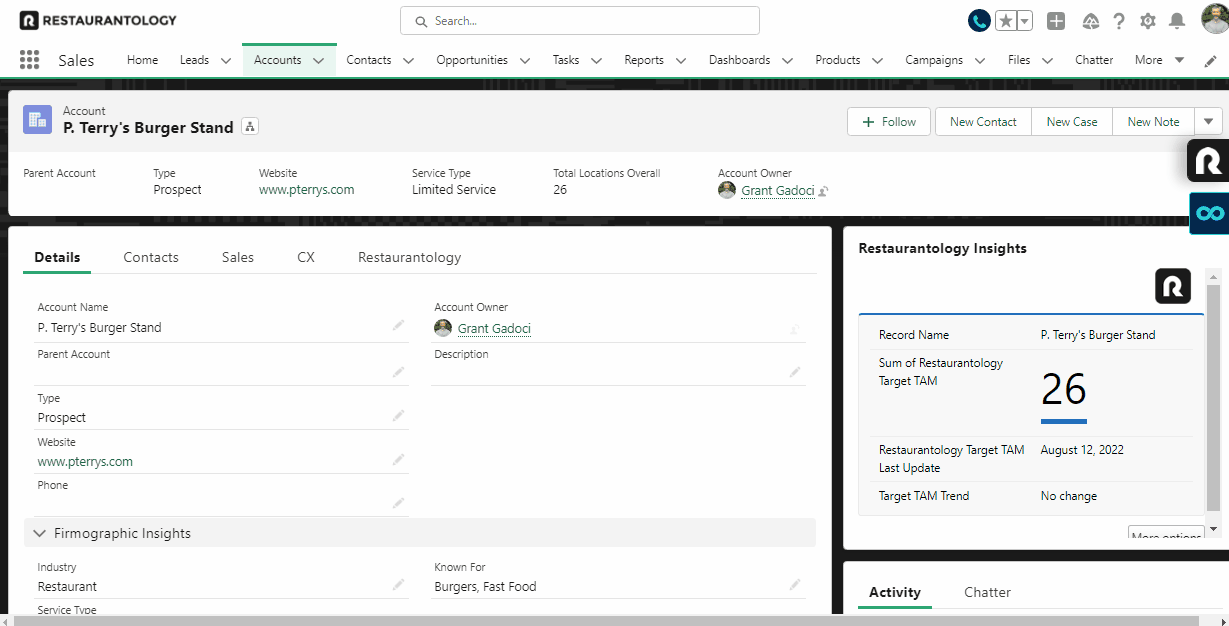Expand the Files nav dropdown chevron
The image size is (1229, 626).
coord(1047,61)
